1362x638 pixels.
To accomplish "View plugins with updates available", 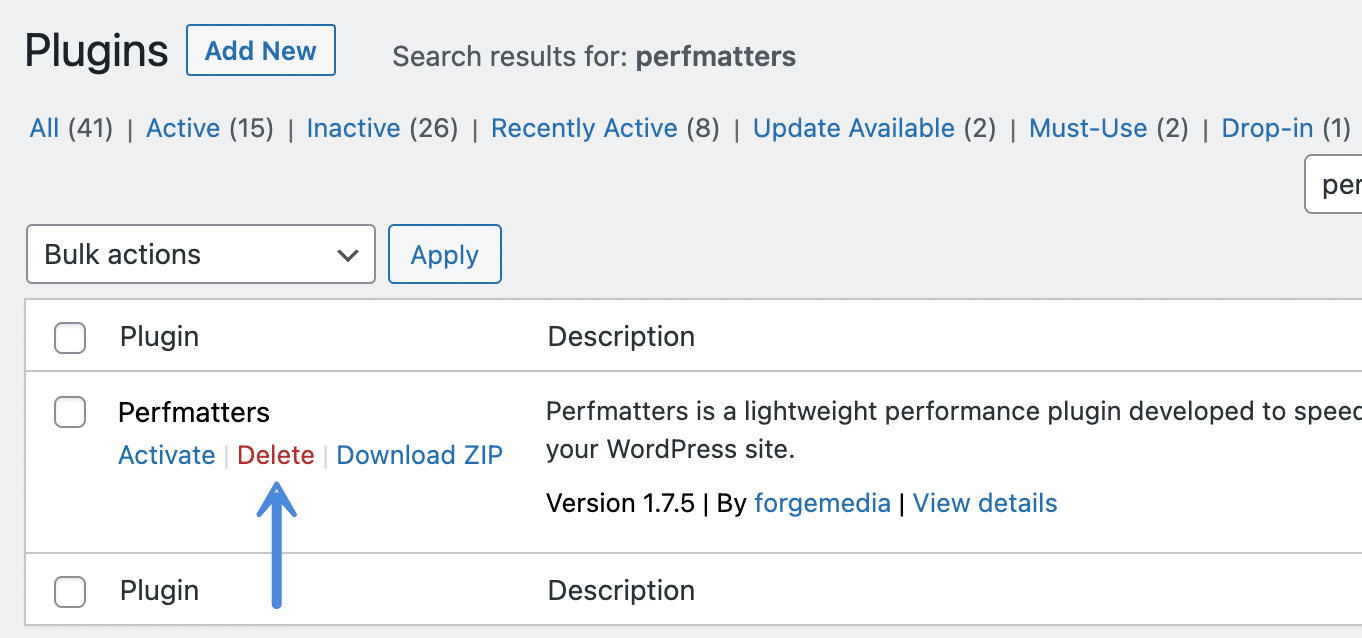I will coord(852,128).
